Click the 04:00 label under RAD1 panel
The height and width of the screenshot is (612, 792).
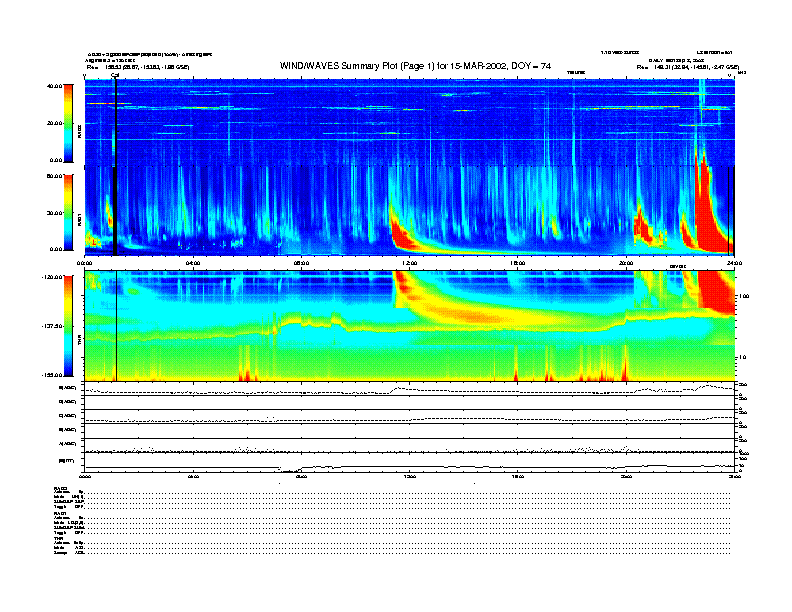point(193,263)
